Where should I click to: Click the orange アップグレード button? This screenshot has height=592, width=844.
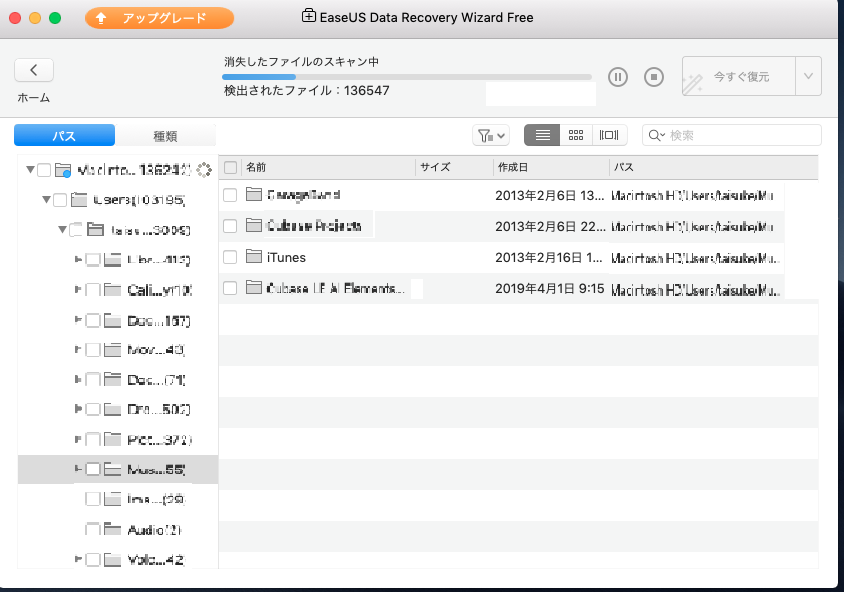coord(159,18)
